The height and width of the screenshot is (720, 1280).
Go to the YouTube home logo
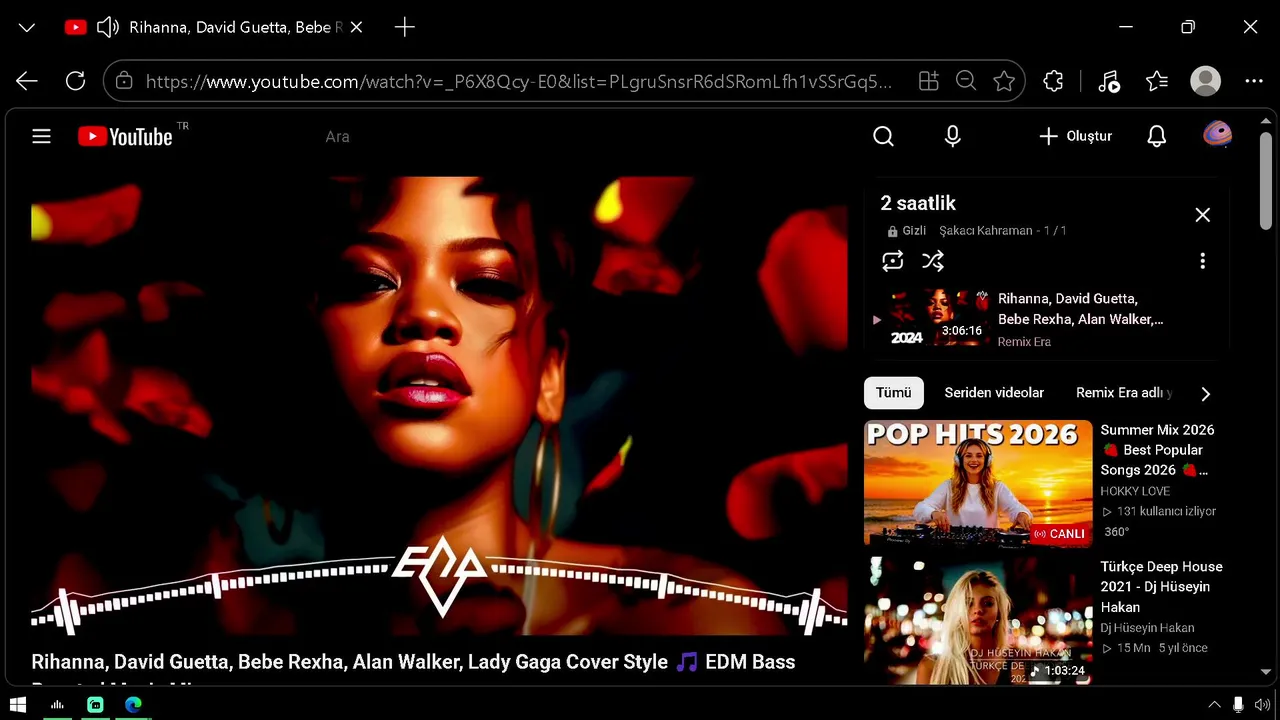point(126,136)
